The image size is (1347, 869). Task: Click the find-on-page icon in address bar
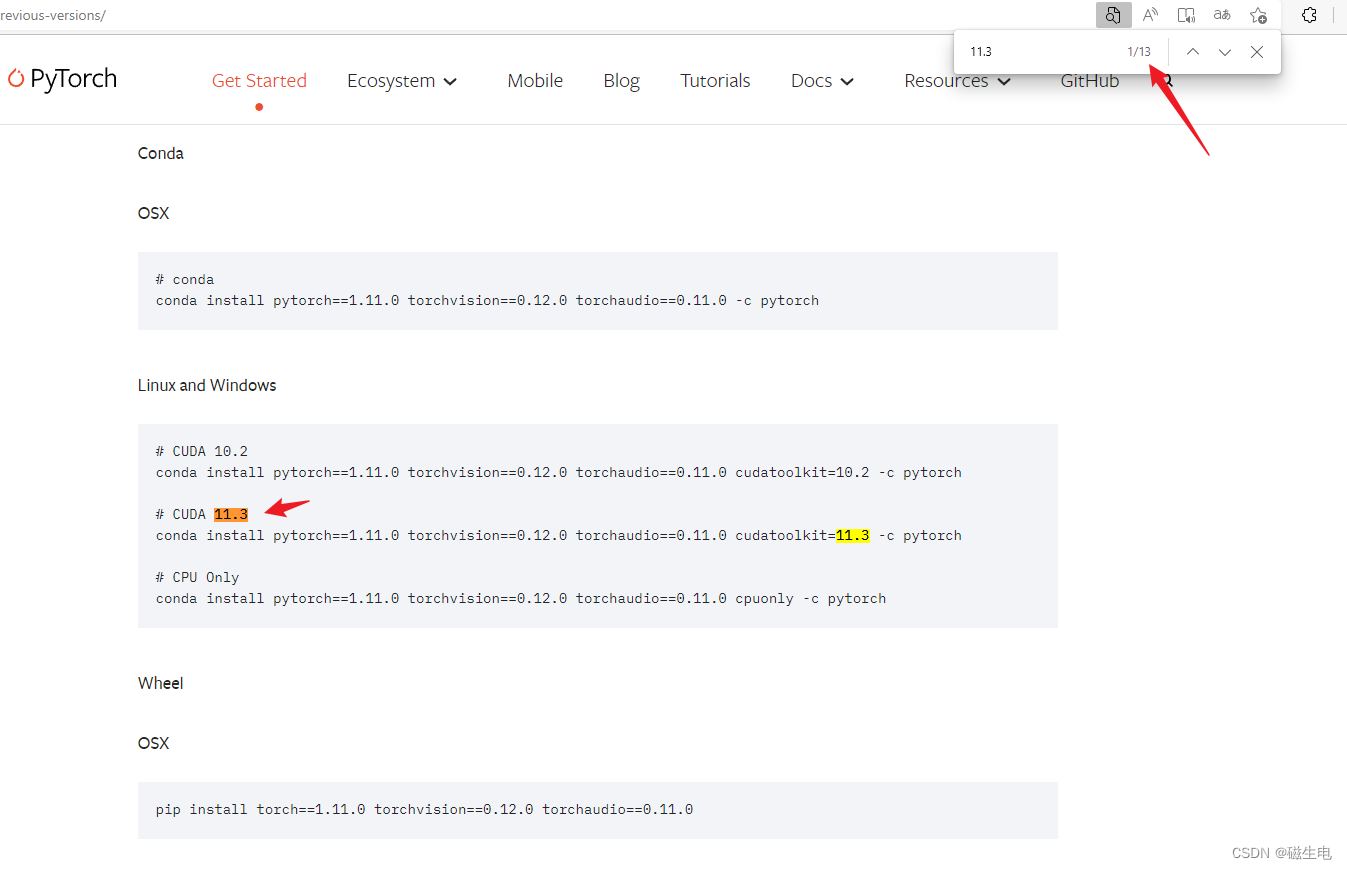point(1113,15)
